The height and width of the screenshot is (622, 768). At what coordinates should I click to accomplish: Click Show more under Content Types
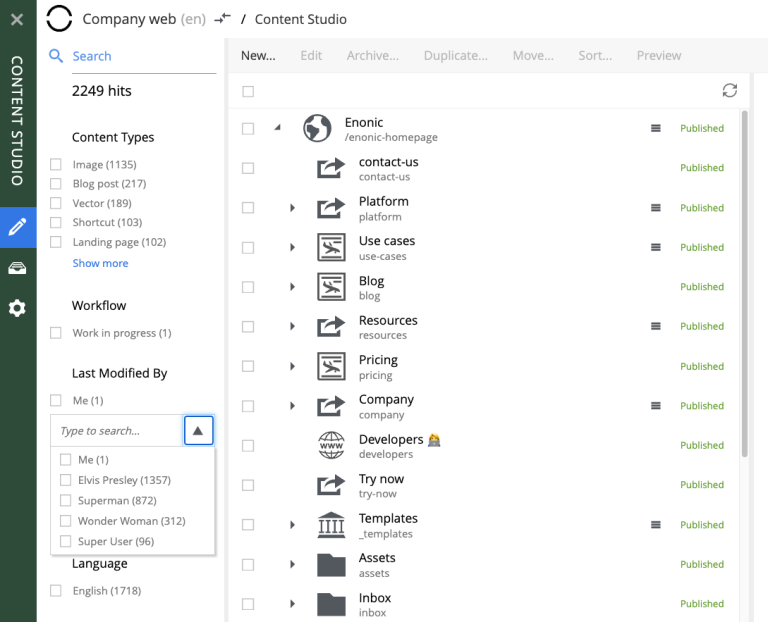tap(100, 263)
